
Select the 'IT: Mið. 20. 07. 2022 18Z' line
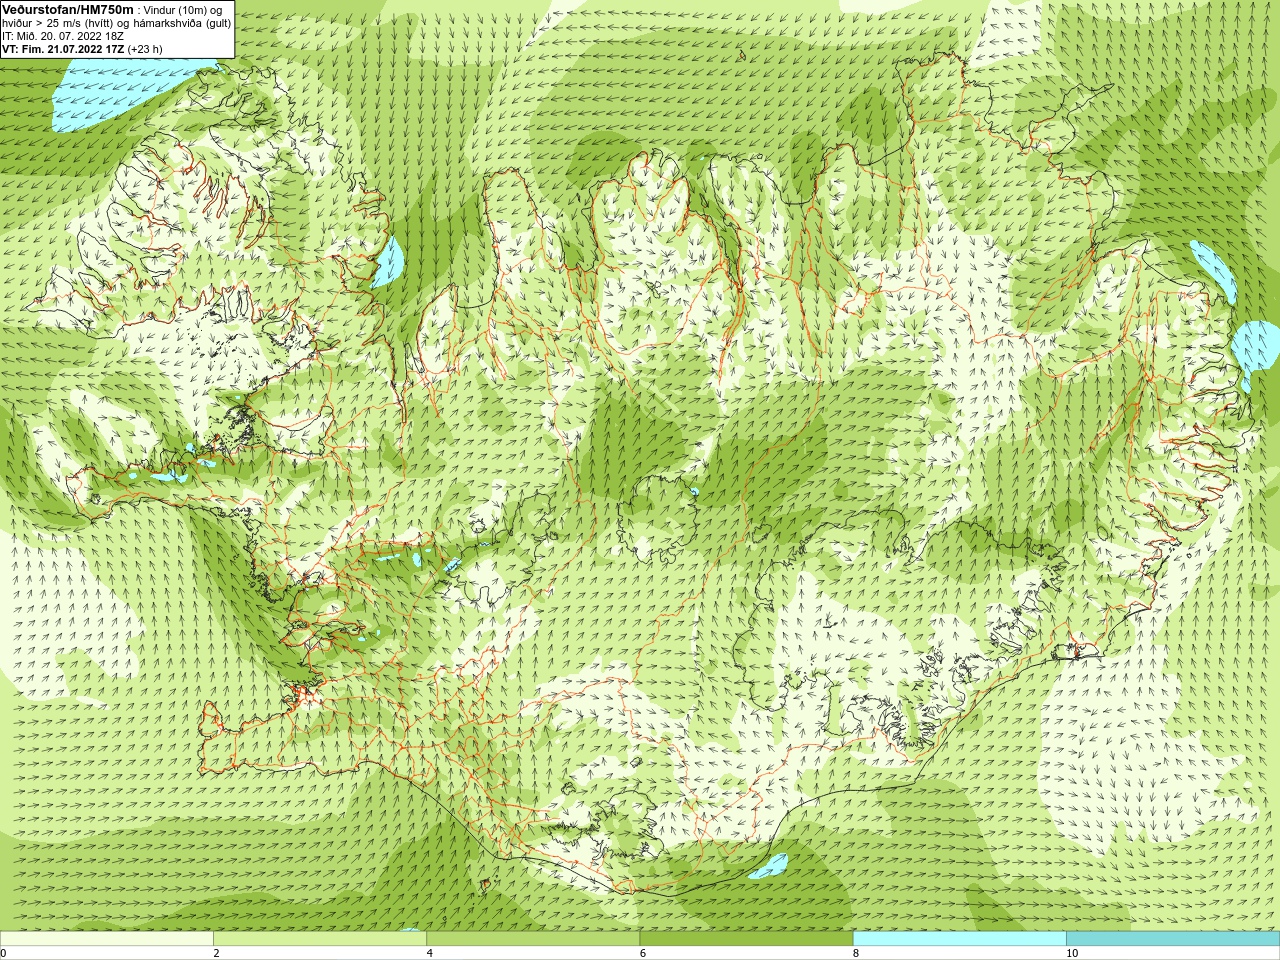[x=63, y=36]
